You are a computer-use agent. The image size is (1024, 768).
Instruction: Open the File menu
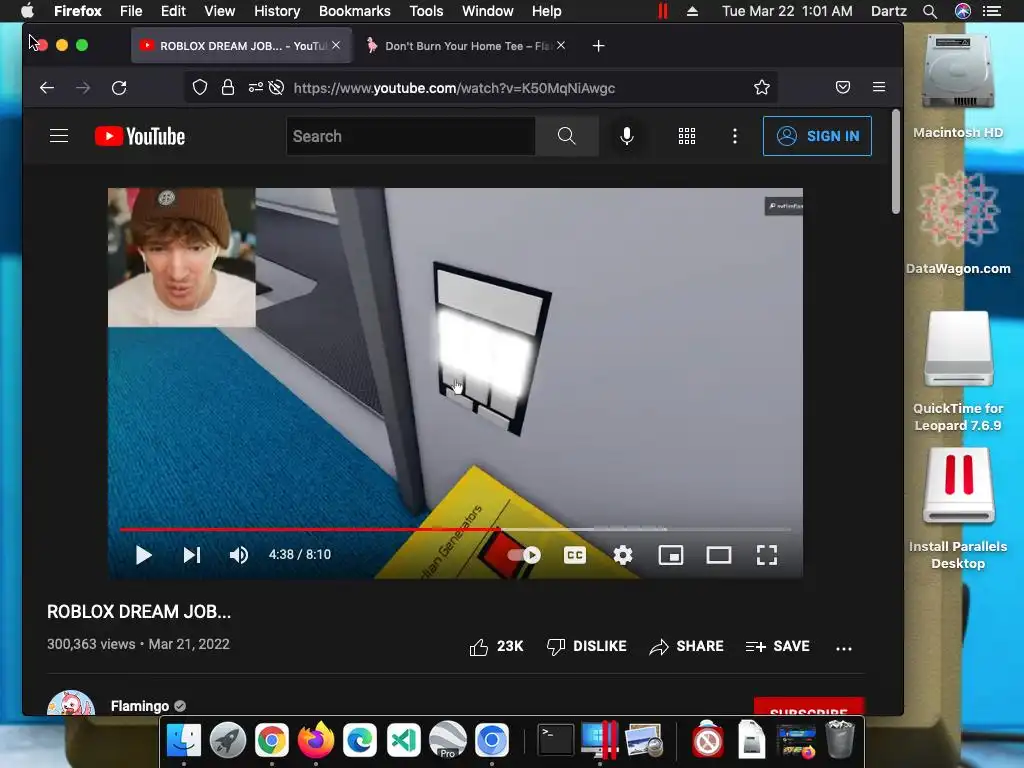[131, 11]
